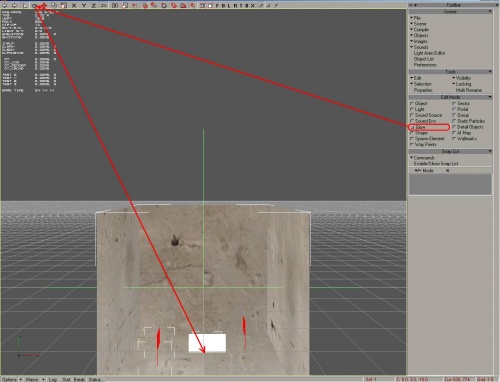Click the first red snap icon in toolbar
This screenshot has height=382, width=500.
tap(144, 5)
